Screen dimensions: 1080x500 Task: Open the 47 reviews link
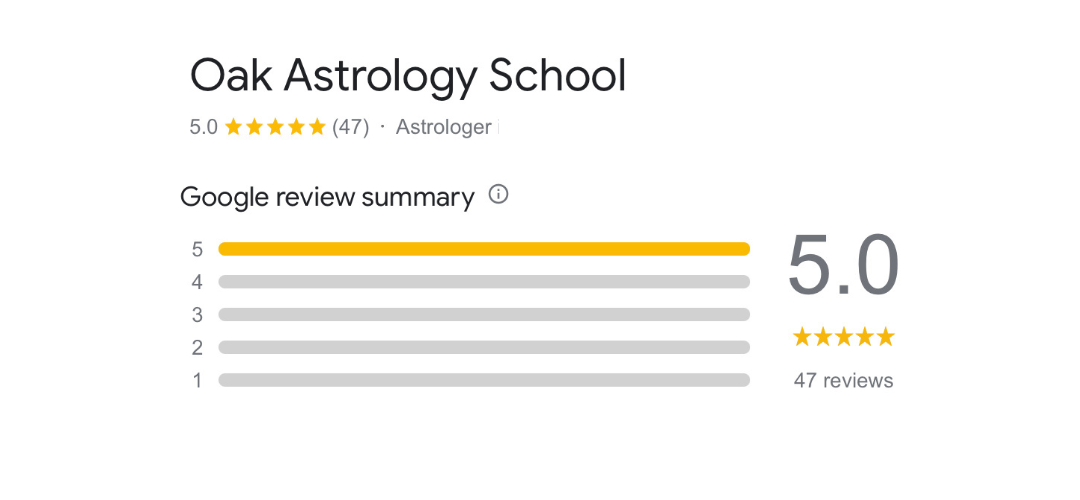point(843,380)
